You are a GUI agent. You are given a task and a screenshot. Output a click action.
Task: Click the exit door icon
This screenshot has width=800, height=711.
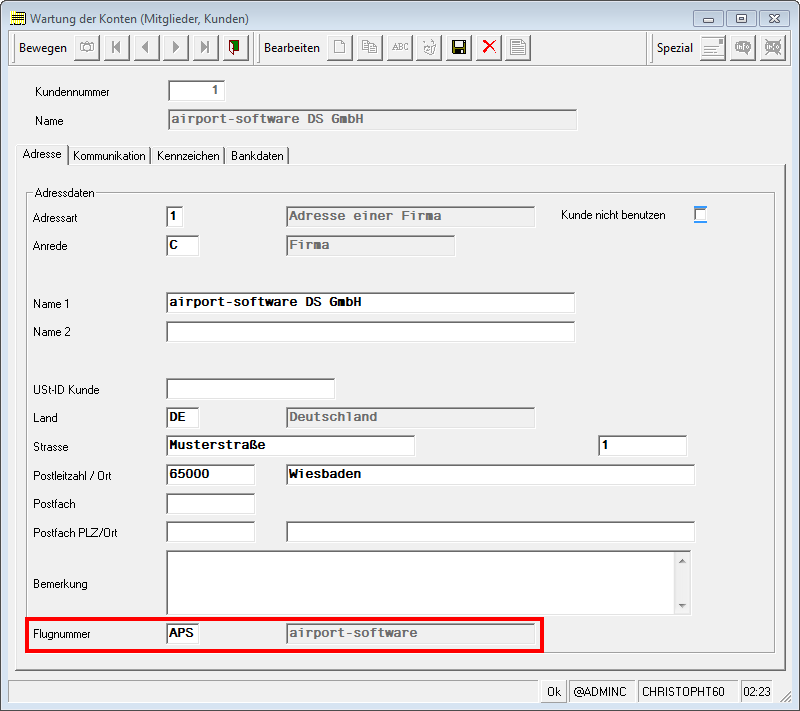coord(235,48)
